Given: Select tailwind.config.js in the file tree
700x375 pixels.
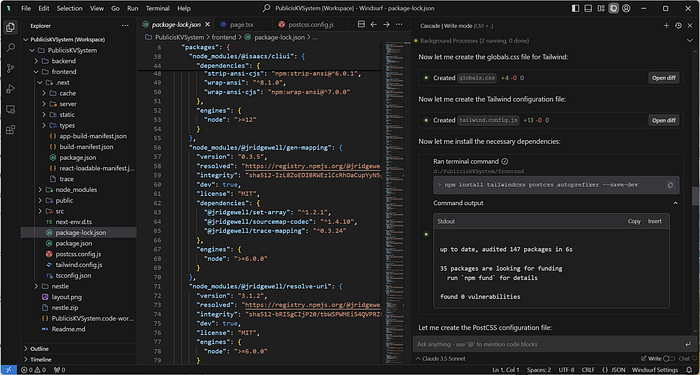Looking at the screenshot, I should (x=79, y=265).
